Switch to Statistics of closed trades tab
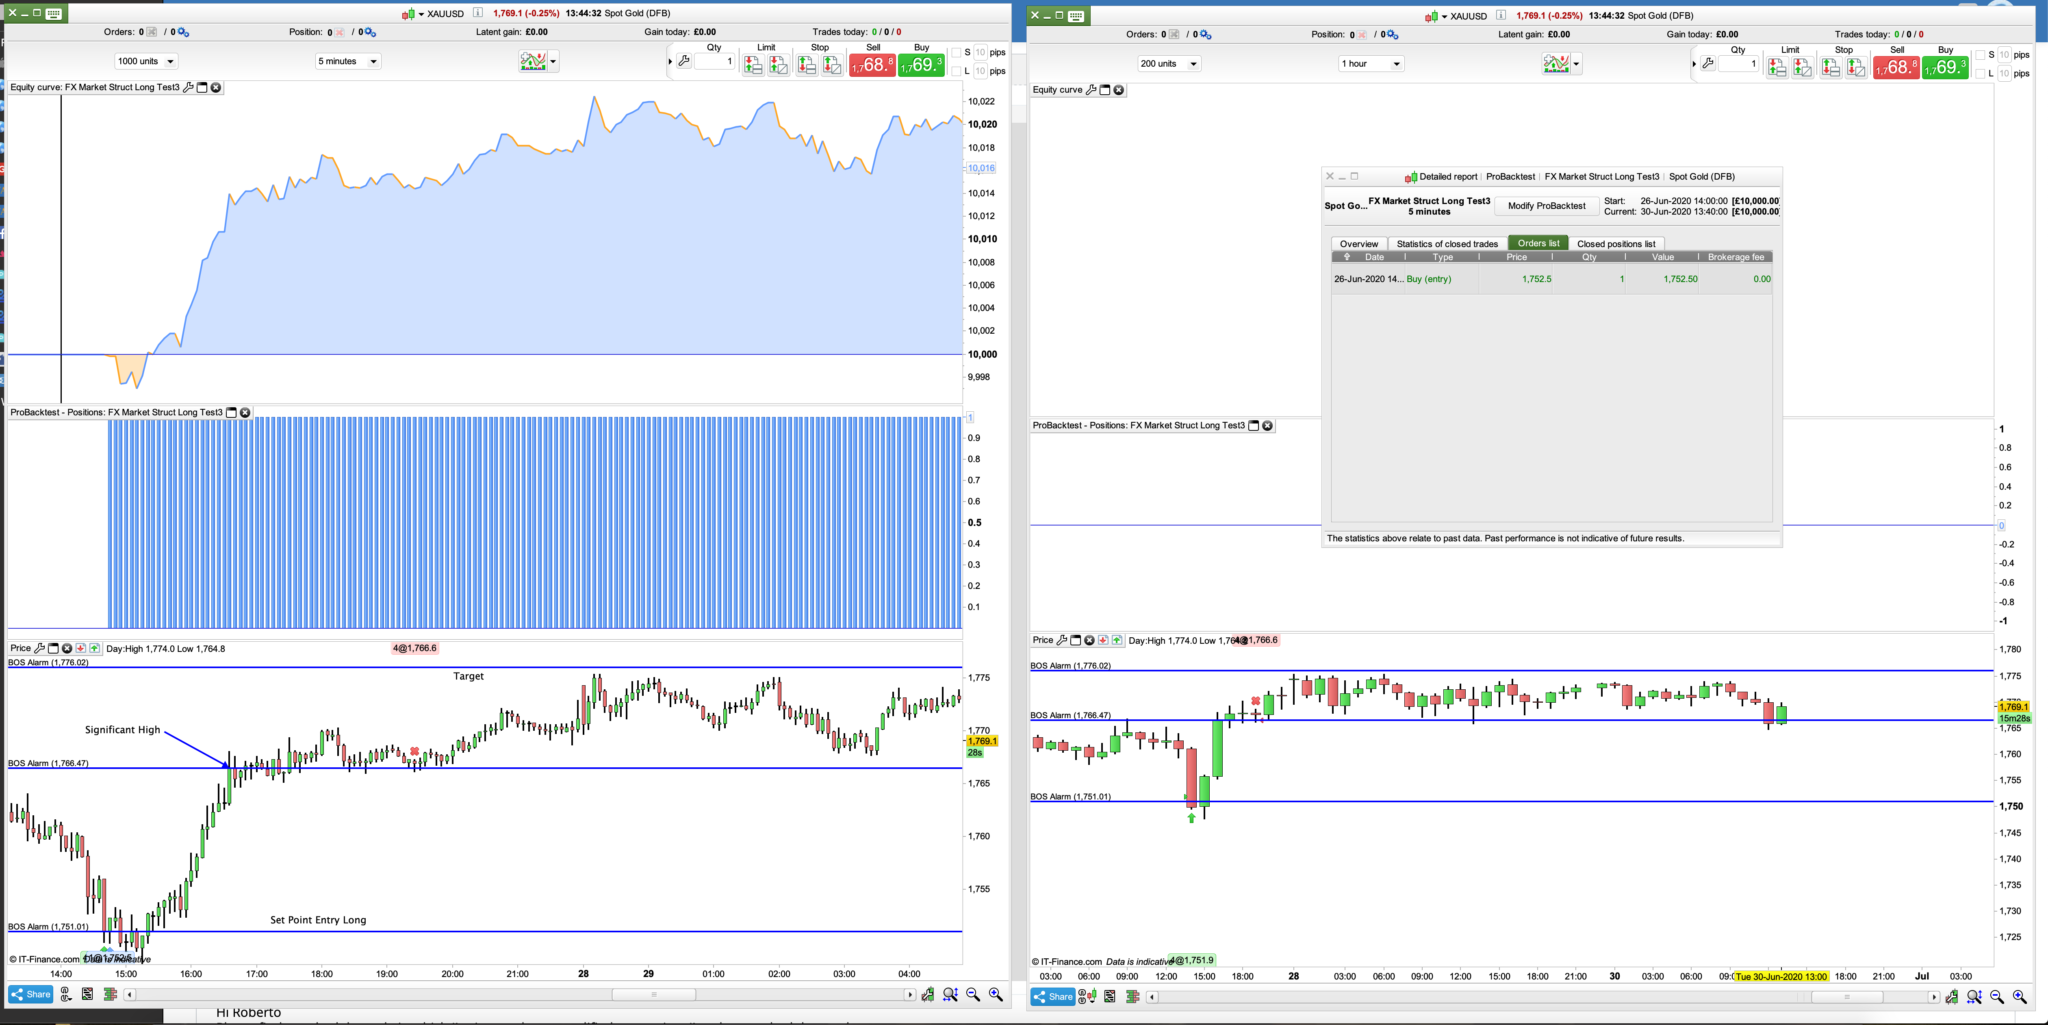2048x1025 pixels. click(x=1447, y=244)
